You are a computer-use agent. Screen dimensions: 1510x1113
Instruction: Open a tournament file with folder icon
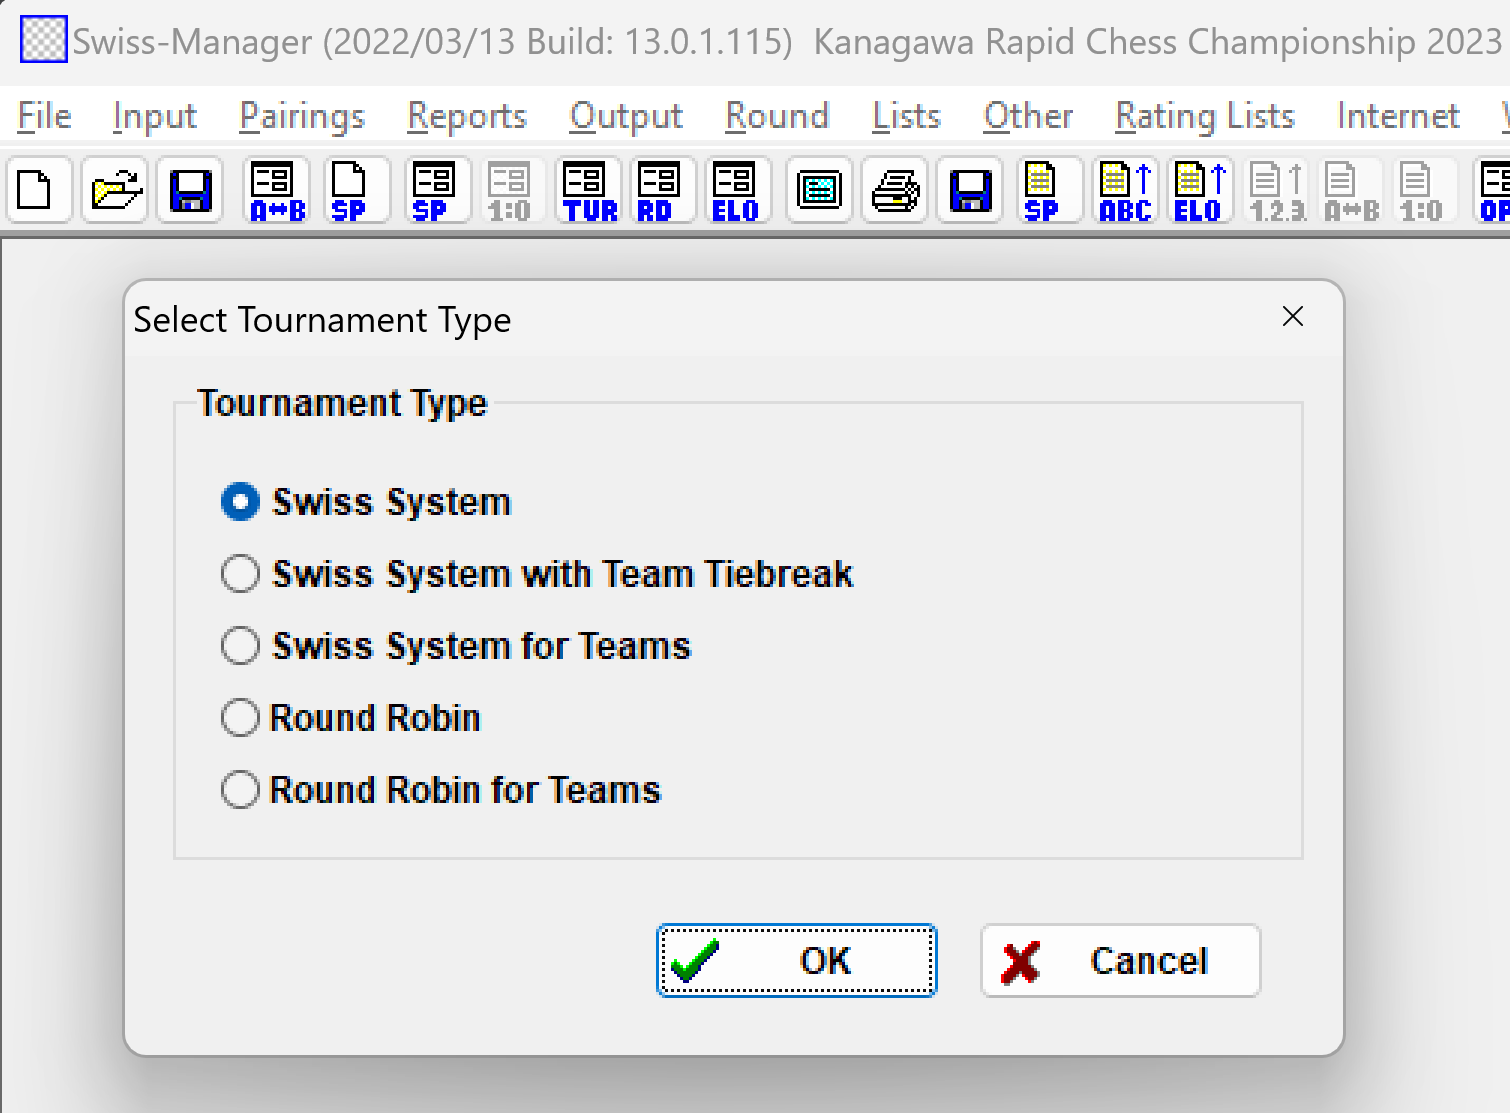tap(115, 190)
